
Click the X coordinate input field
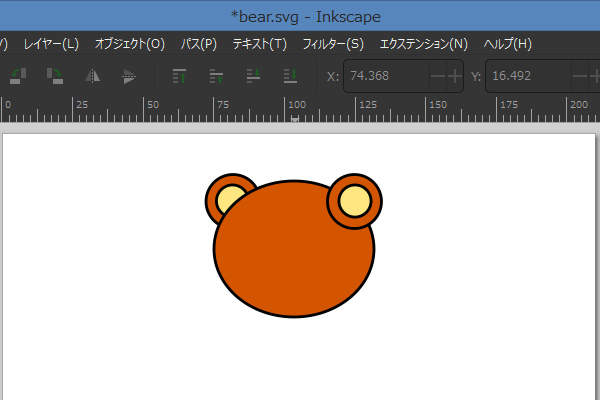coord(384,77)
